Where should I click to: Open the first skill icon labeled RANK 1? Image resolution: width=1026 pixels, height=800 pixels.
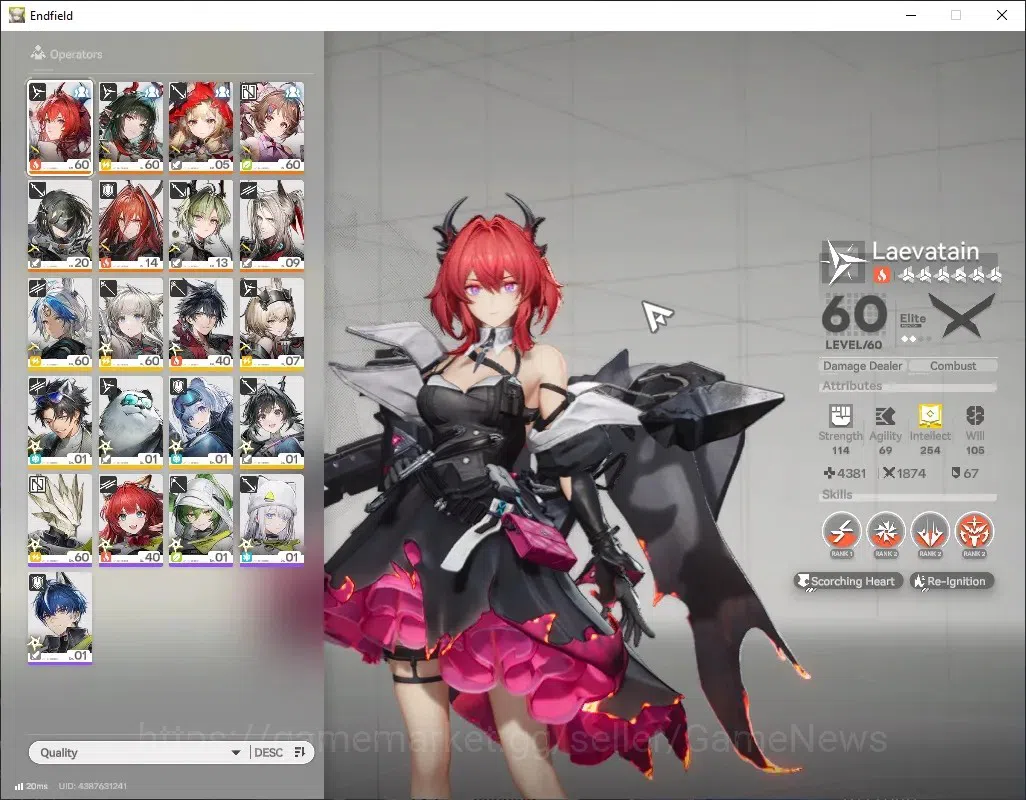(x=841, y=532)
